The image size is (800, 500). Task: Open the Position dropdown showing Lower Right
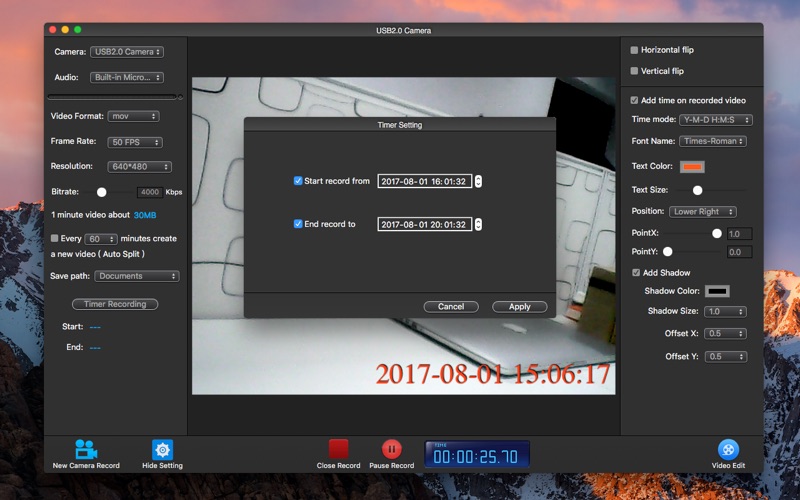[x=703, y=212]
